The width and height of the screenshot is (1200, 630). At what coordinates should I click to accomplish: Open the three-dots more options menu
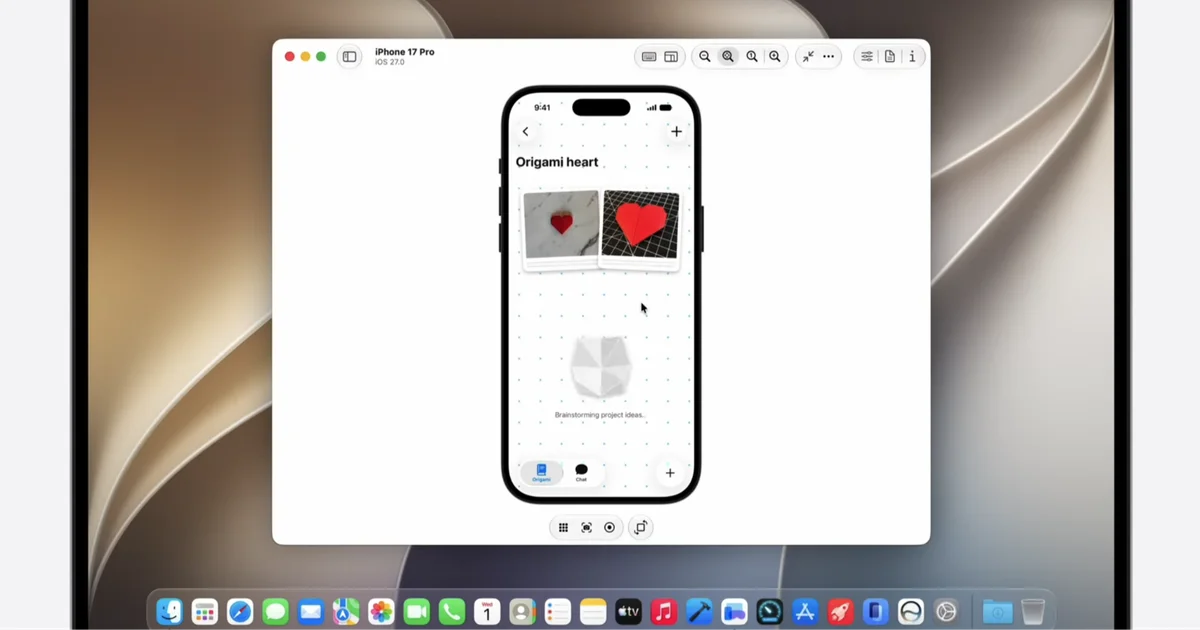pos(829,57)
